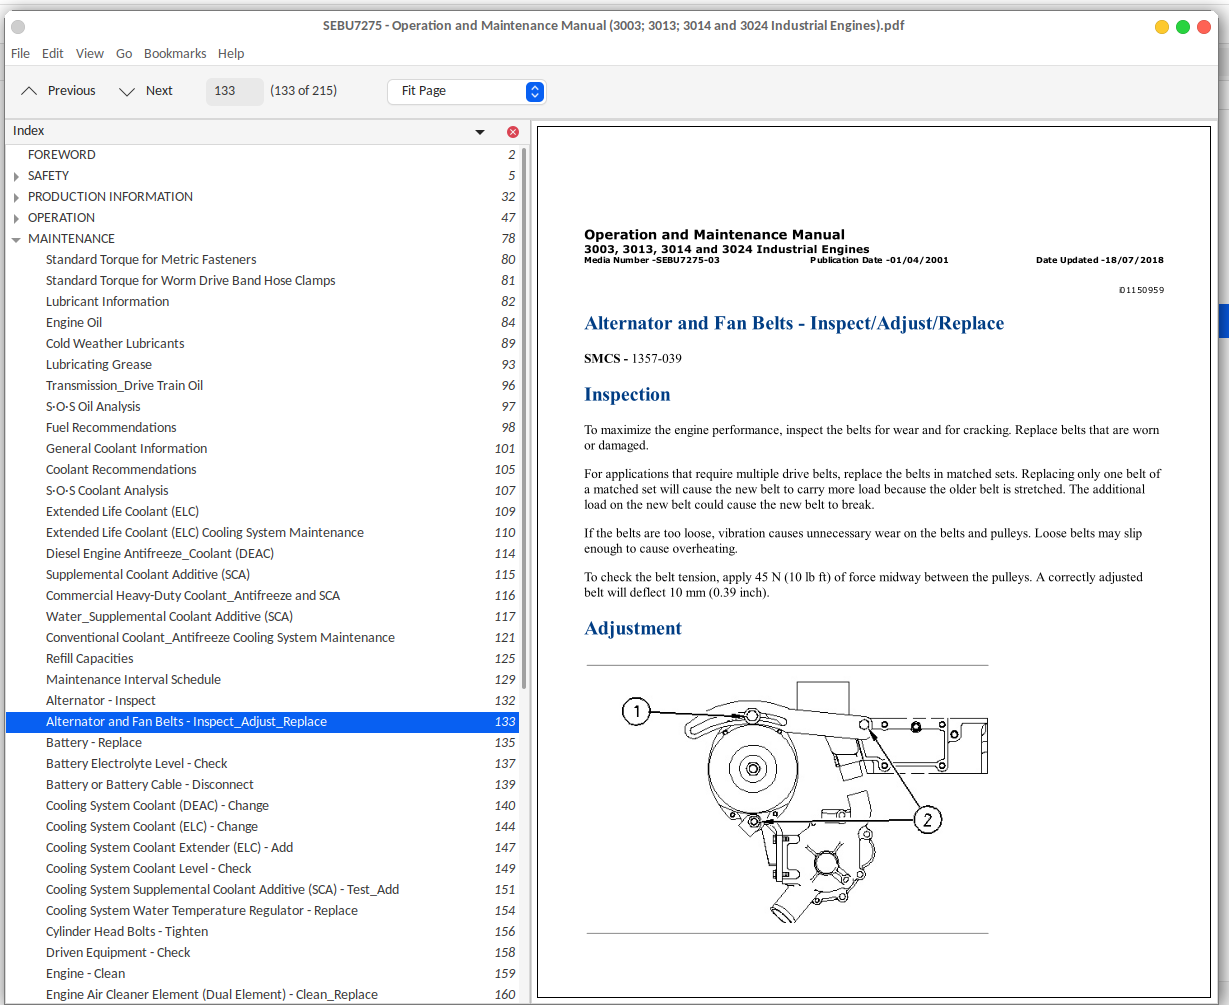Expand the PRODUCTION INFORMATION section
The image size is (1229, 1005).
[14, 196]
